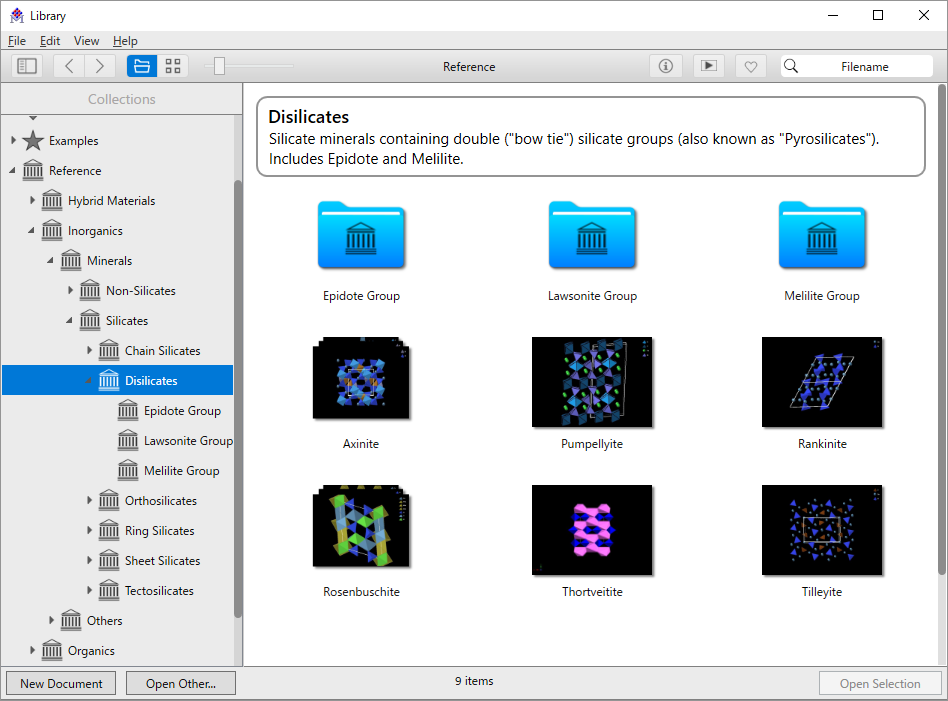Select Tectosilicates in the tree
The height and width of the screenshot is (701, 948).
[x=159, y=591]
